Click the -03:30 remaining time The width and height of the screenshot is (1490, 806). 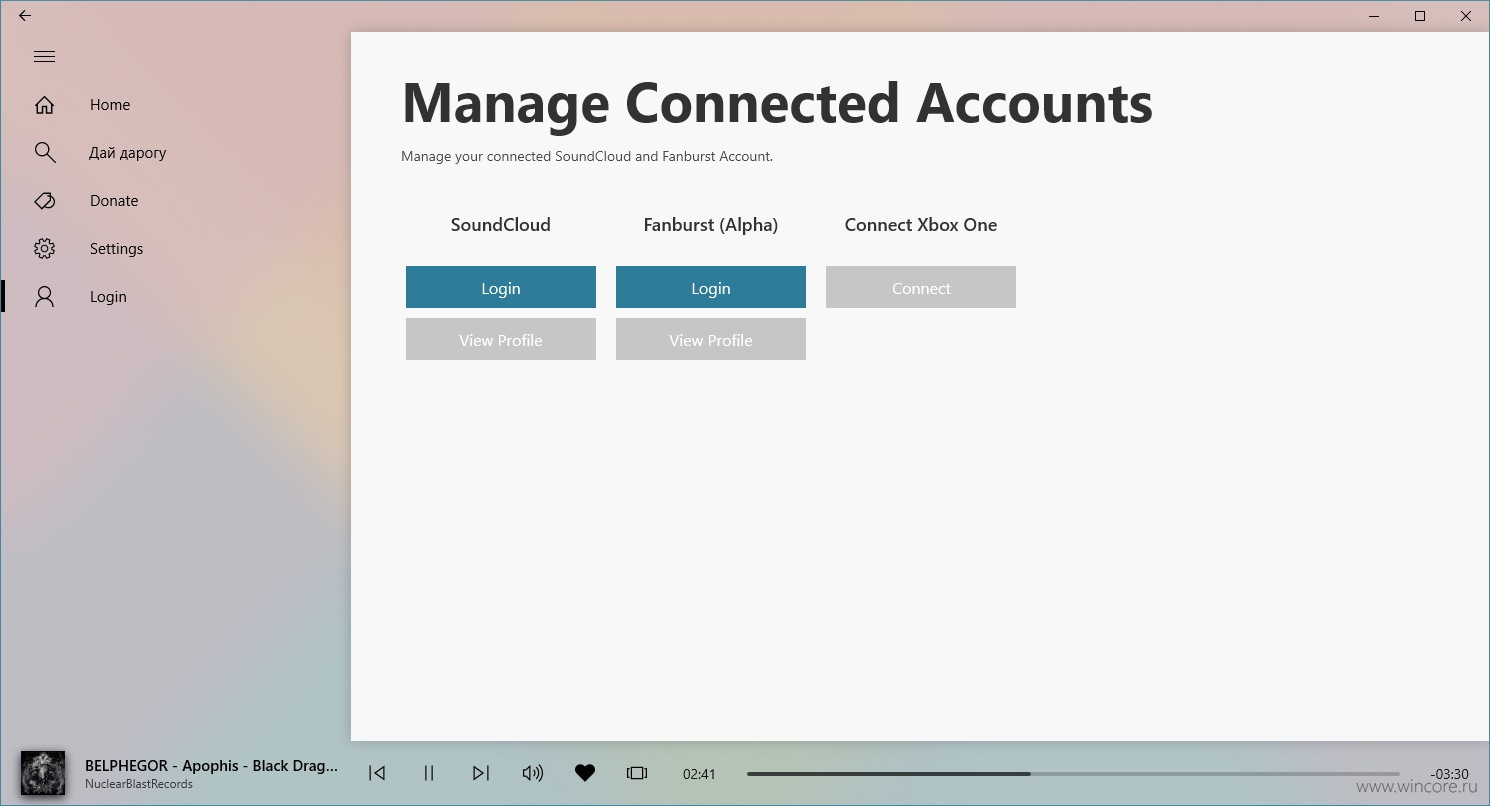(1449, 774)
